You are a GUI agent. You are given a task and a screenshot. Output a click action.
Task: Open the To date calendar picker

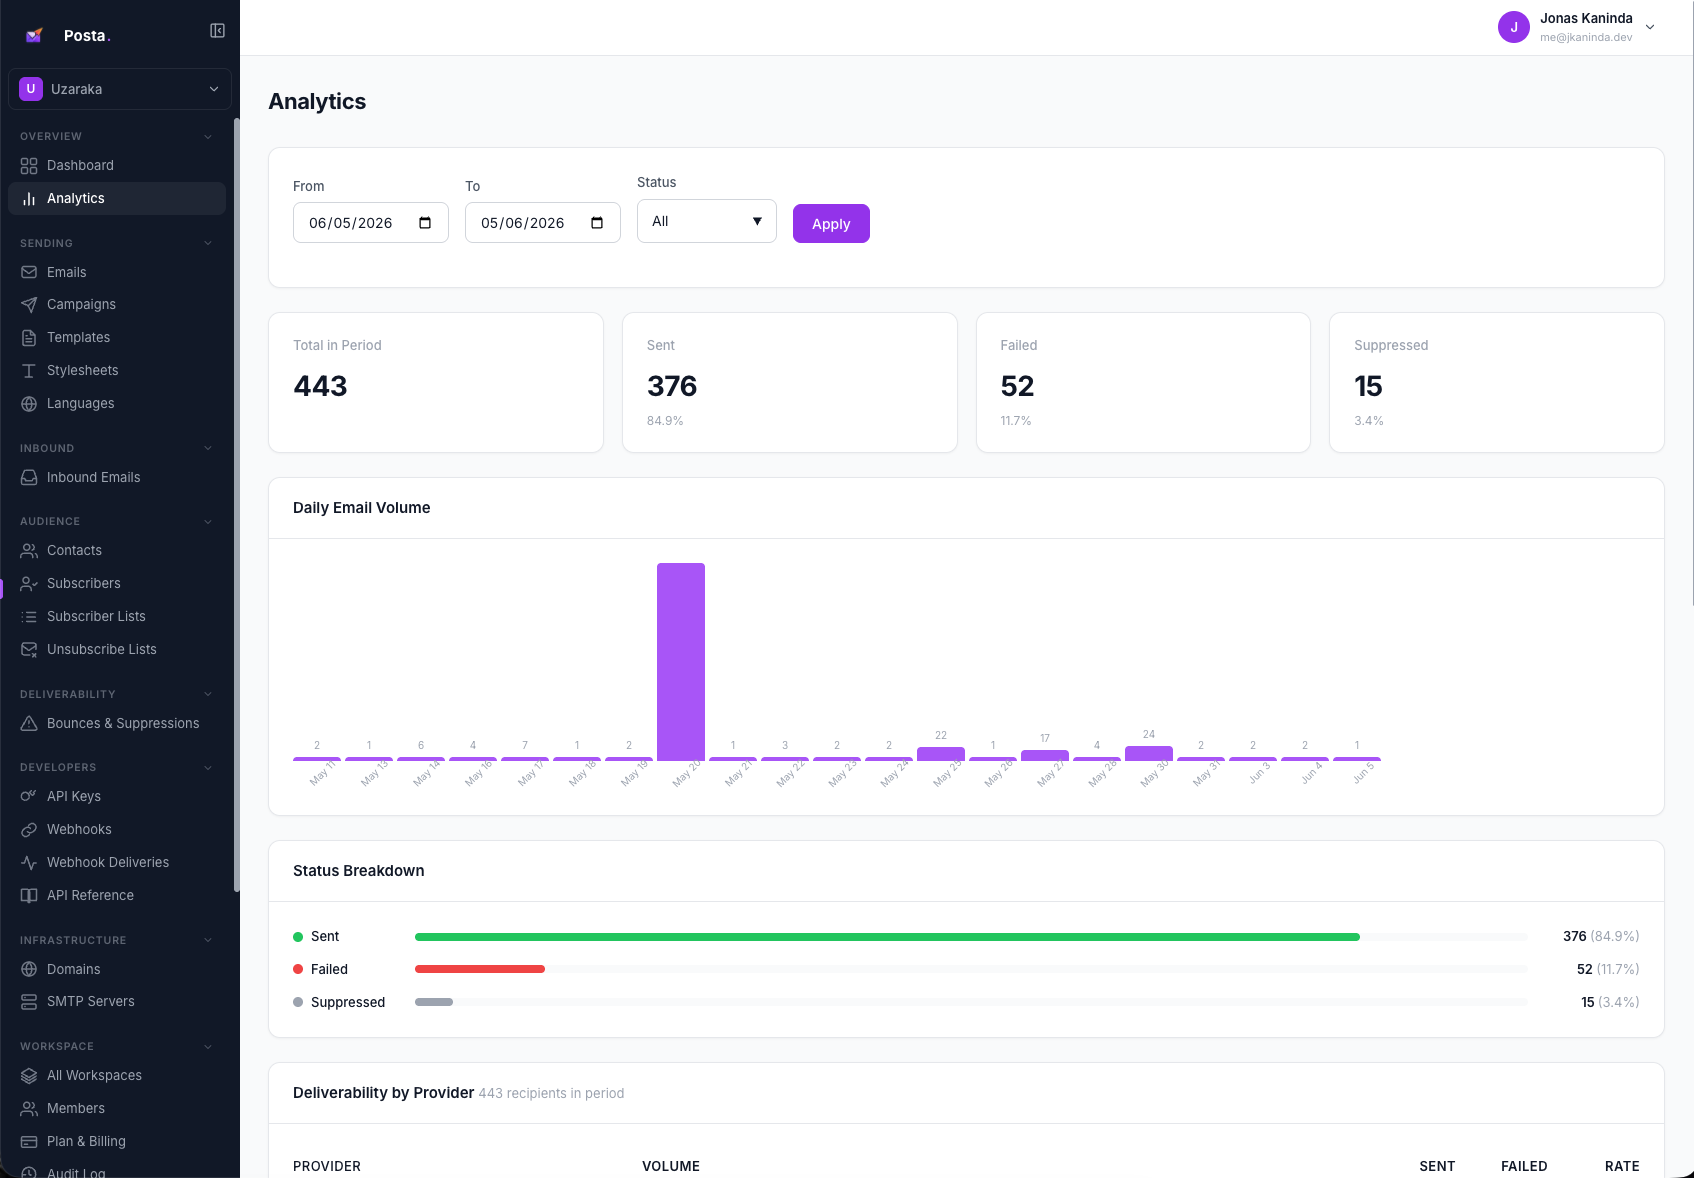[597, 223]
